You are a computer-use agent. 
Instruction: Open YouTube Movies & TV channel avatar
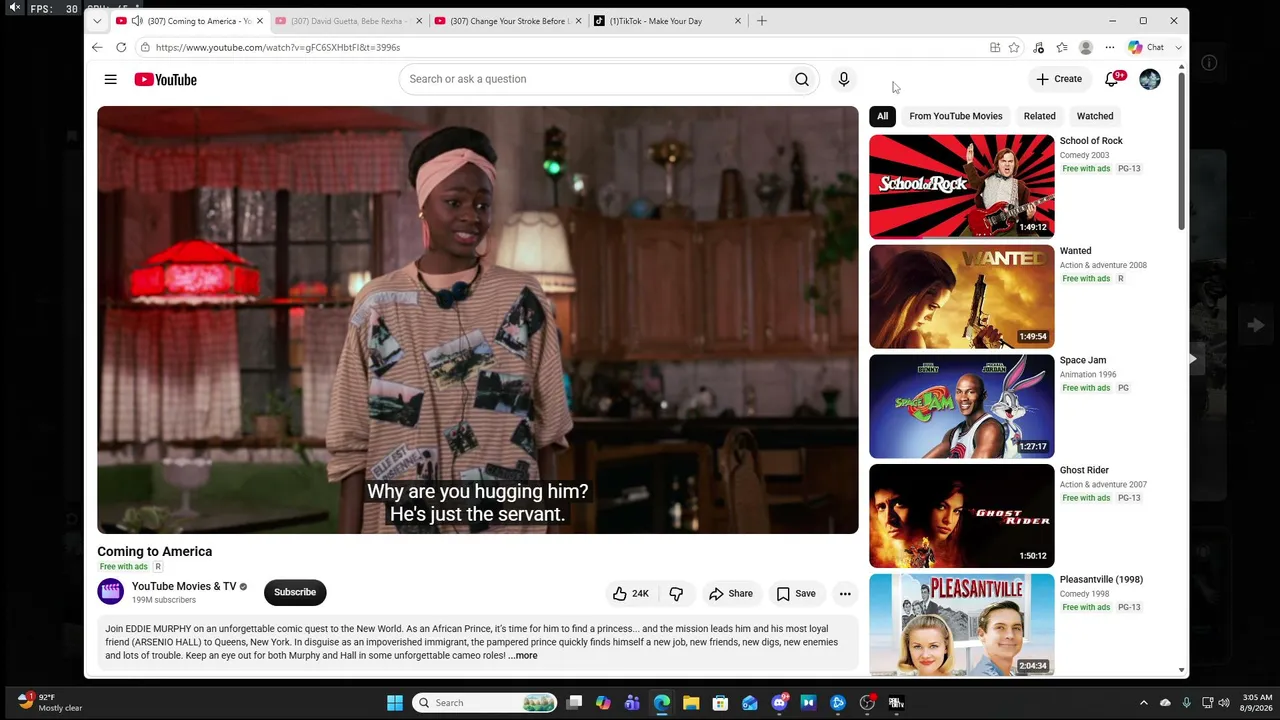tap(110, 592)
